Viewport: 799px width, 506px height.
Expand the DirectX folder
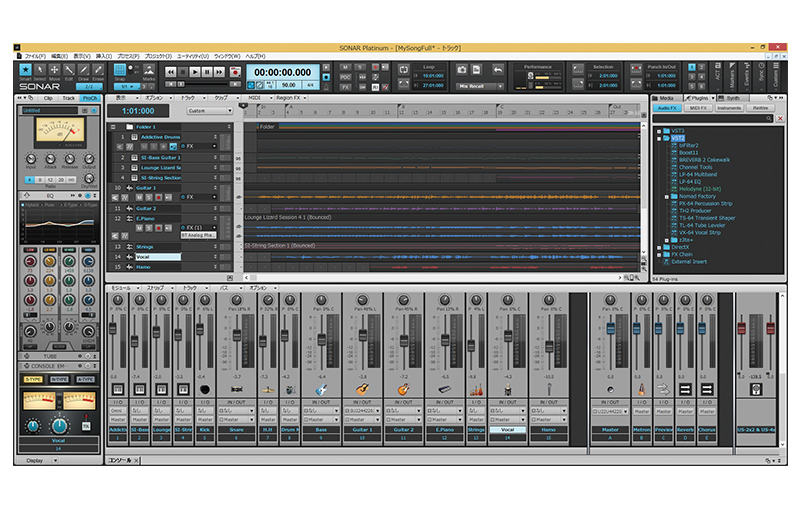[659, 247]
